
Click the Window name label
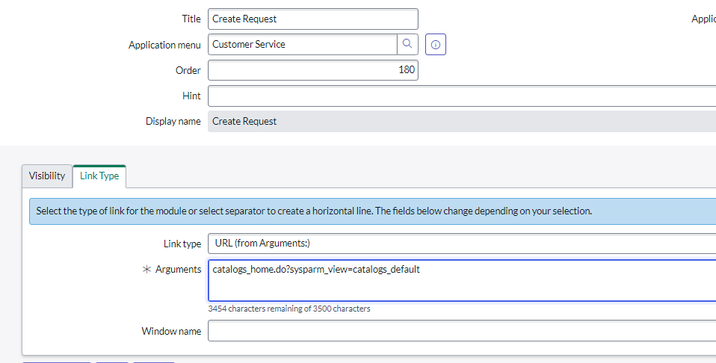[171, 331]
